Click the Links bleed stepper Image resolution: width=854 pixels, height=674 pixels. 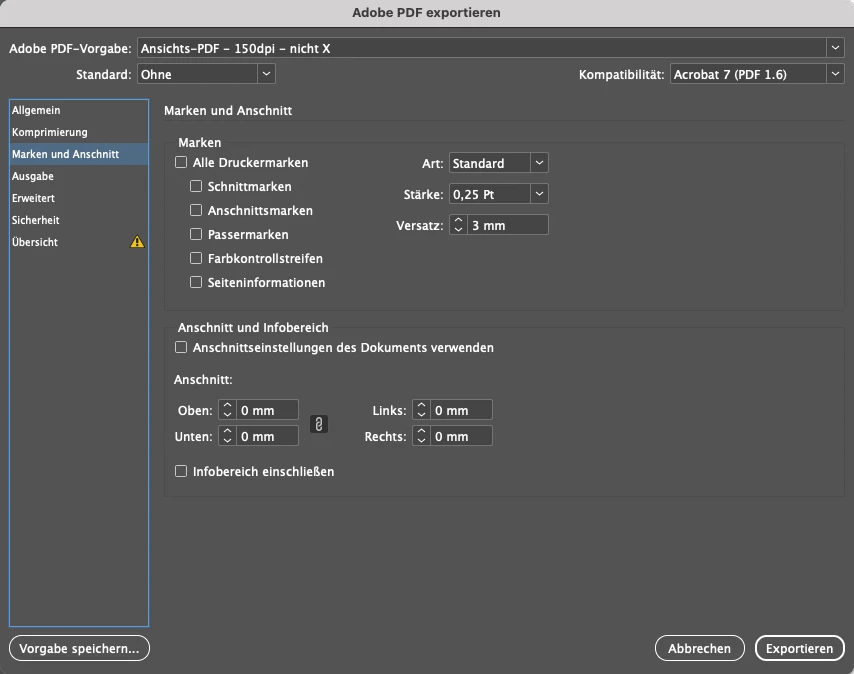coord(421,410)
